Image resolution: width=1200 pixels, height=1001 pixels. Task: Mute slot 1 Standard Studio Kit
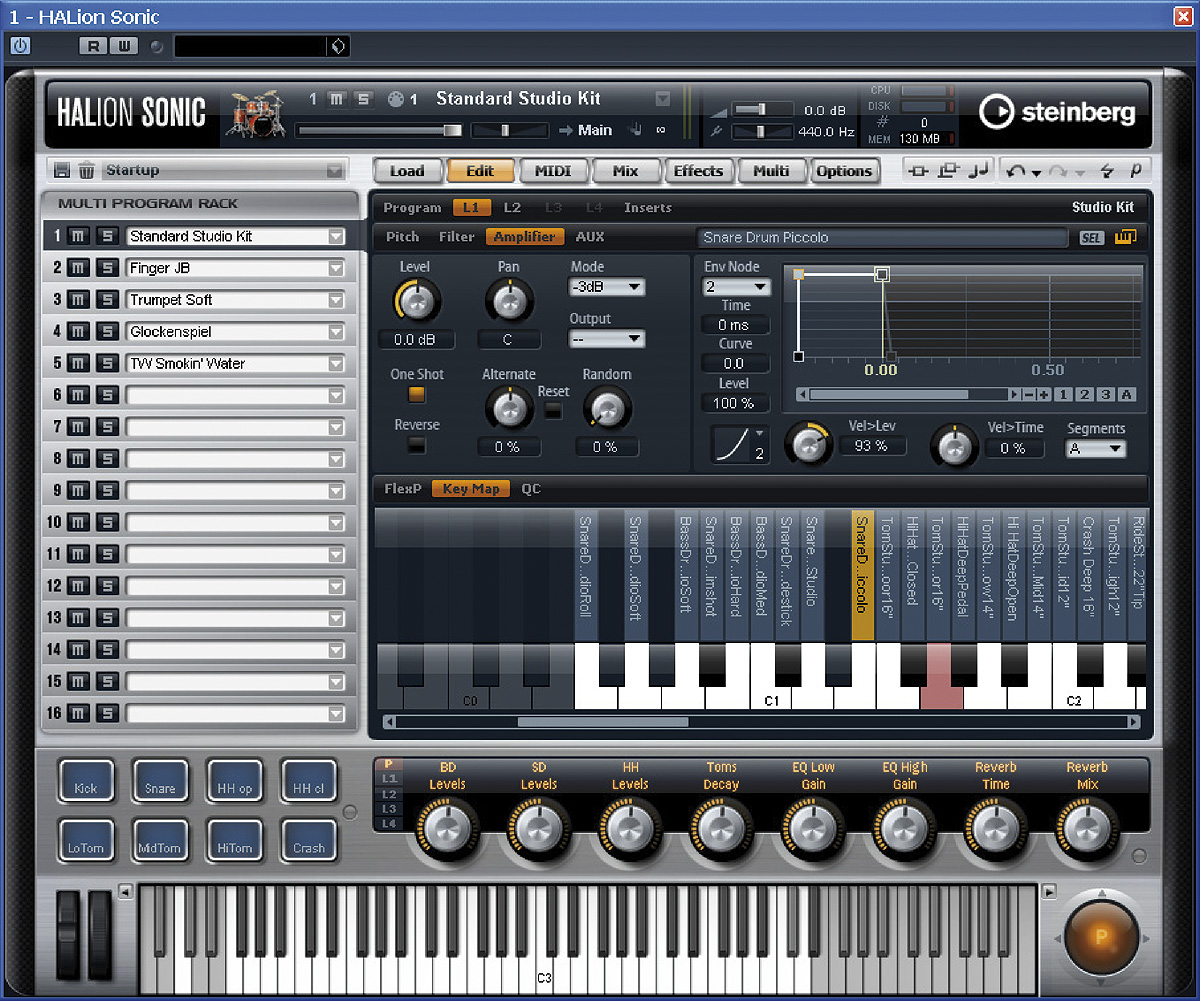click(78, 237)
